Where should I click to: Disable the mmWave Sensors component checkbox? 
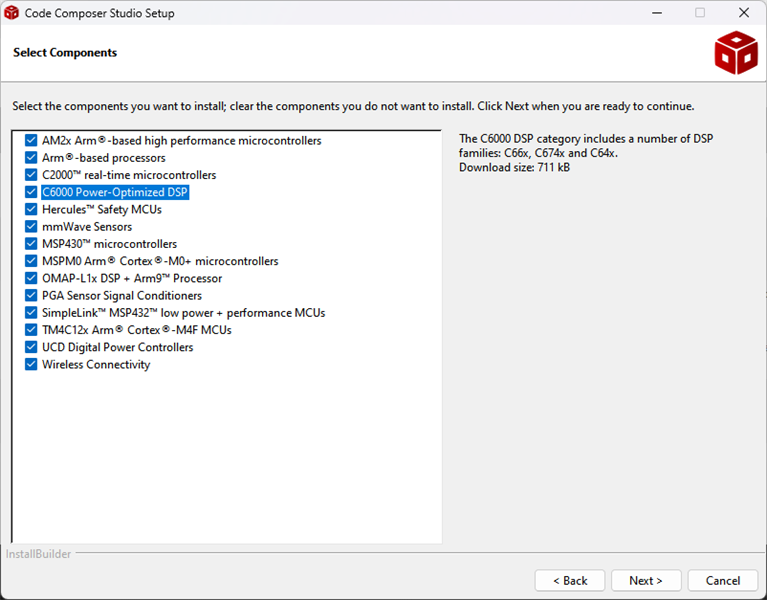point(31,226)
